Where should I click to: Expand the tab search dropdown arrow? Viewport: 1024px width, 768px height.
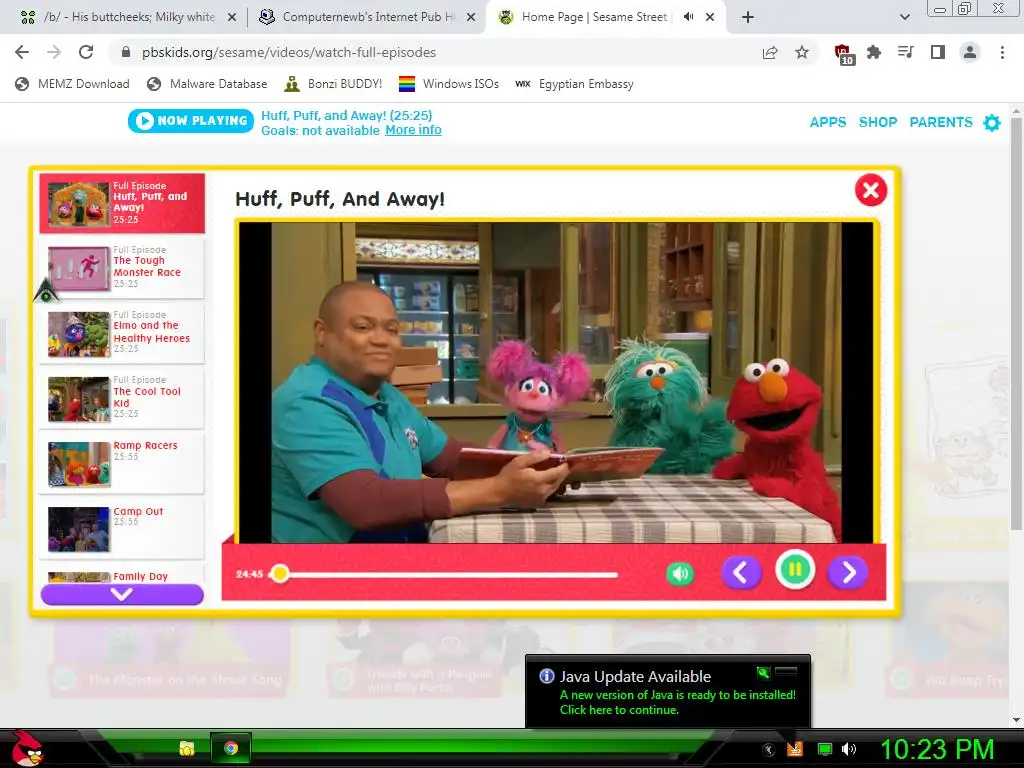click(904, 17)
